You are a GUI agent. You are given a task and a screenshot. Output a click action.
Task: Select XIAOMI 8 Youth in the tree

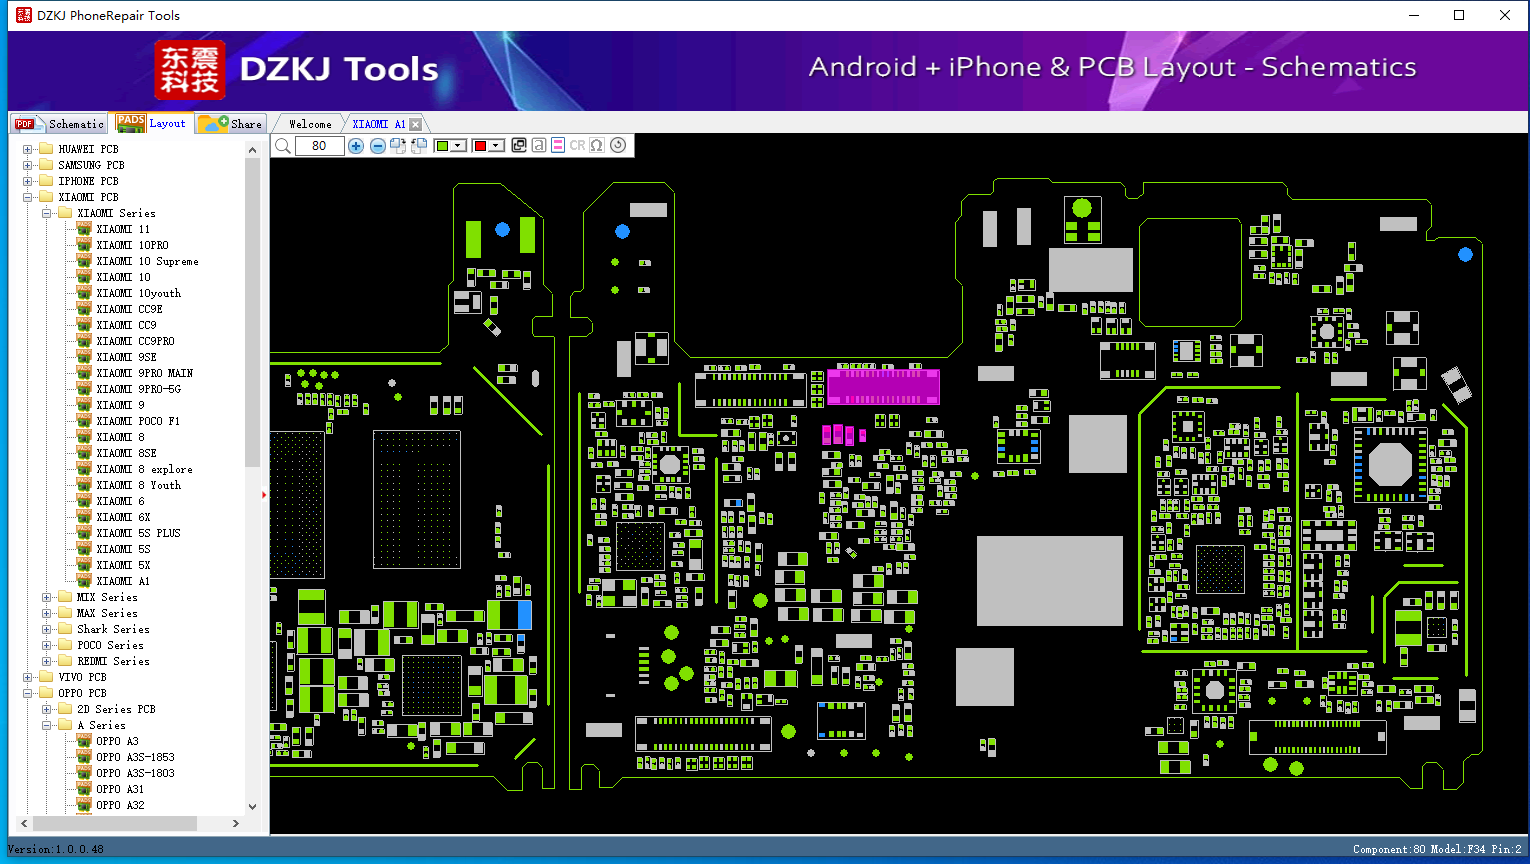click(x=139, y=485)
